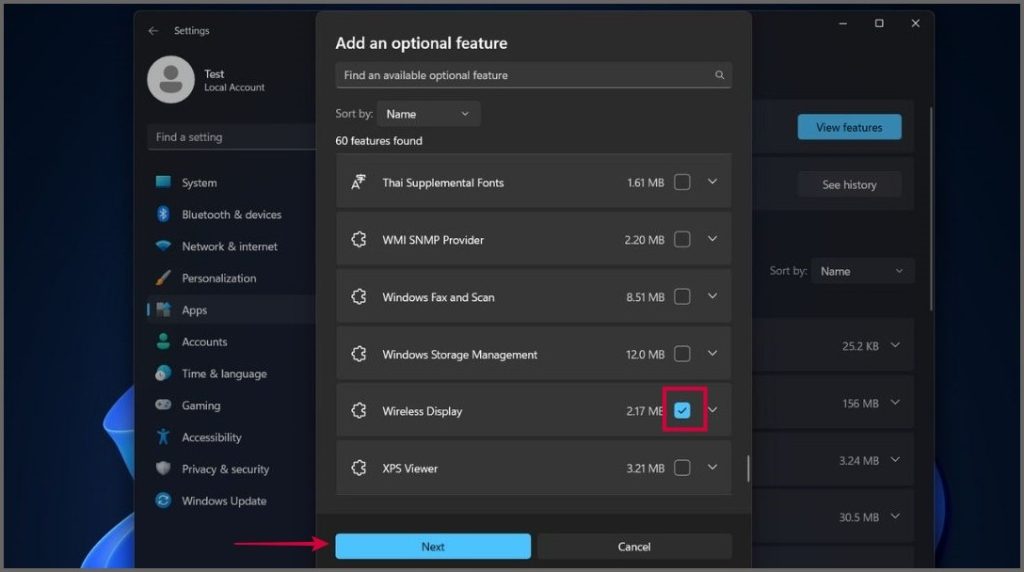Expand the 3.24 MB item in background list

click(x=895, y=460)
